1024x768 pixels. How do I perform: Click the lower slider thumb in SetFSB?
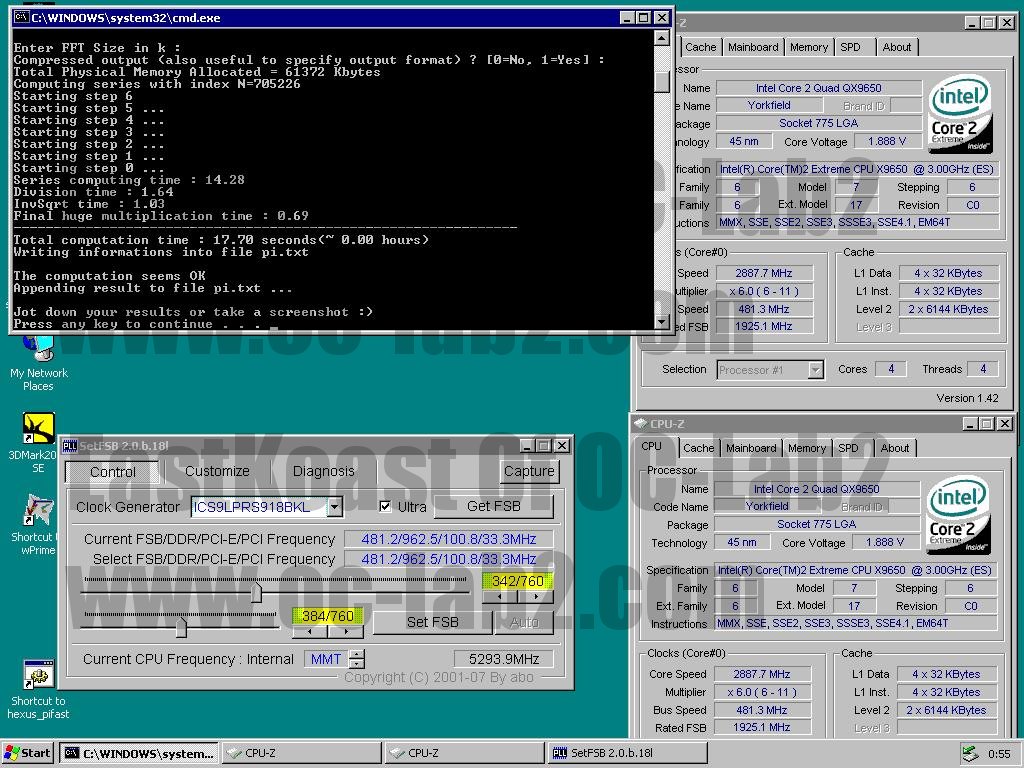tap(181, 628)
